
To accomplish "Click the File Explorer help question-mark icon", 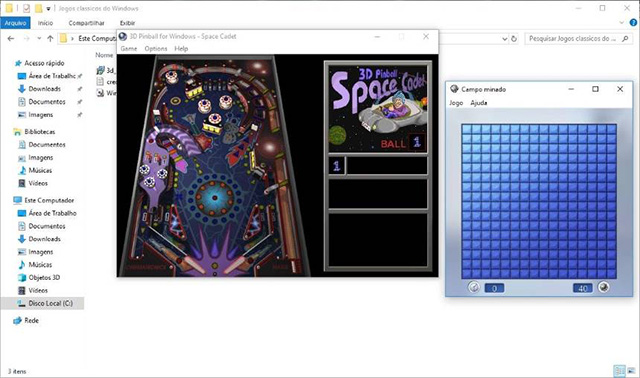I will (633, 23).
